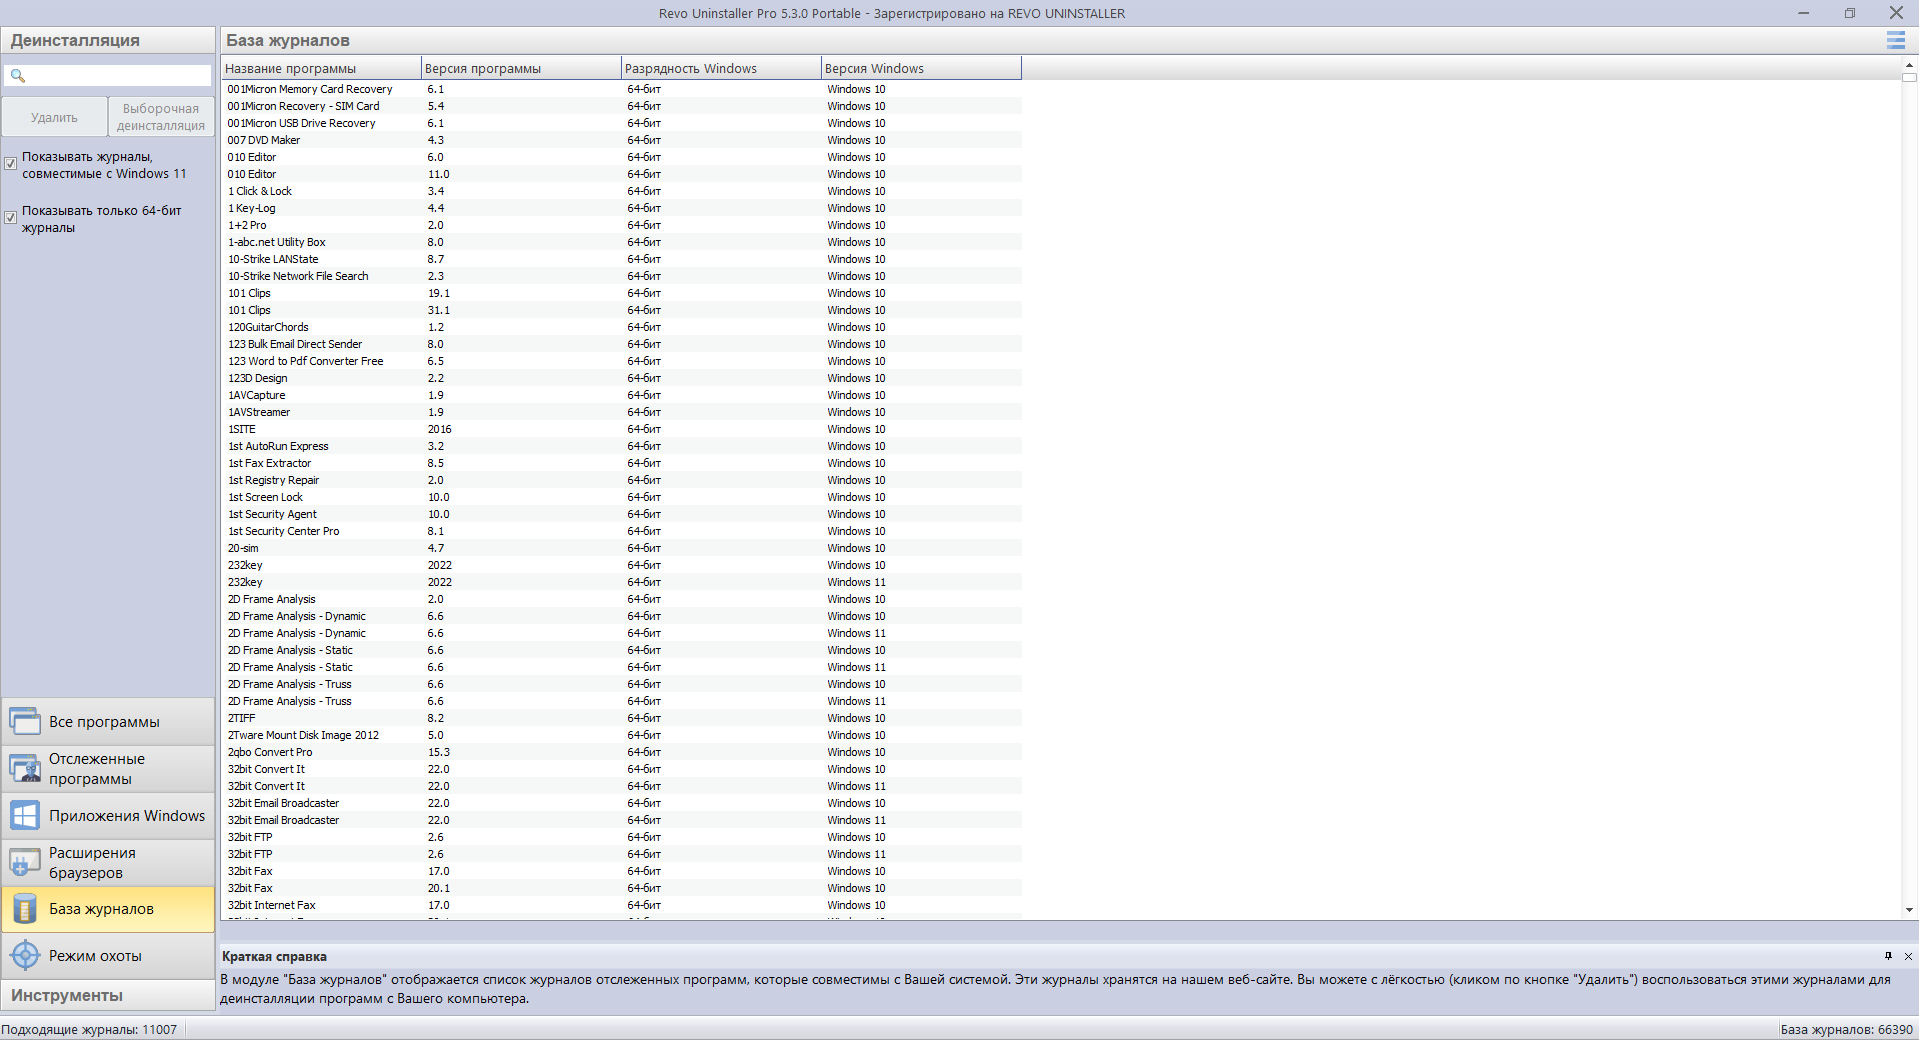This screenshot has height=1040, width=1919.
Task: Open the Browser Extensions (Расширения браузеров) section
Action: point(108,863)
